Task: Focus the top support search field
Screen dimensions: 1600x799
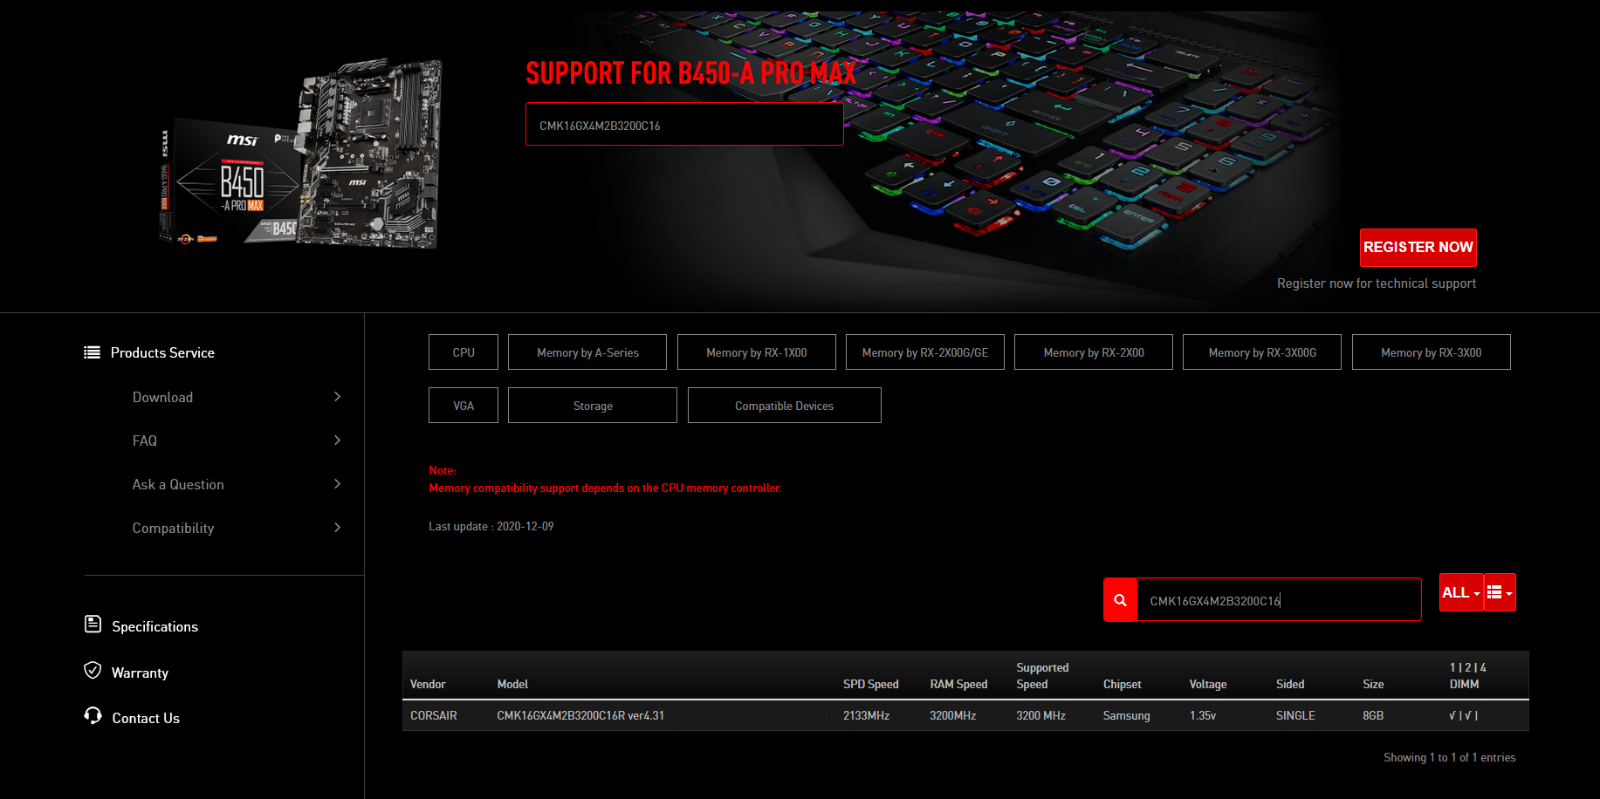Action: click(x=684, y=125)
